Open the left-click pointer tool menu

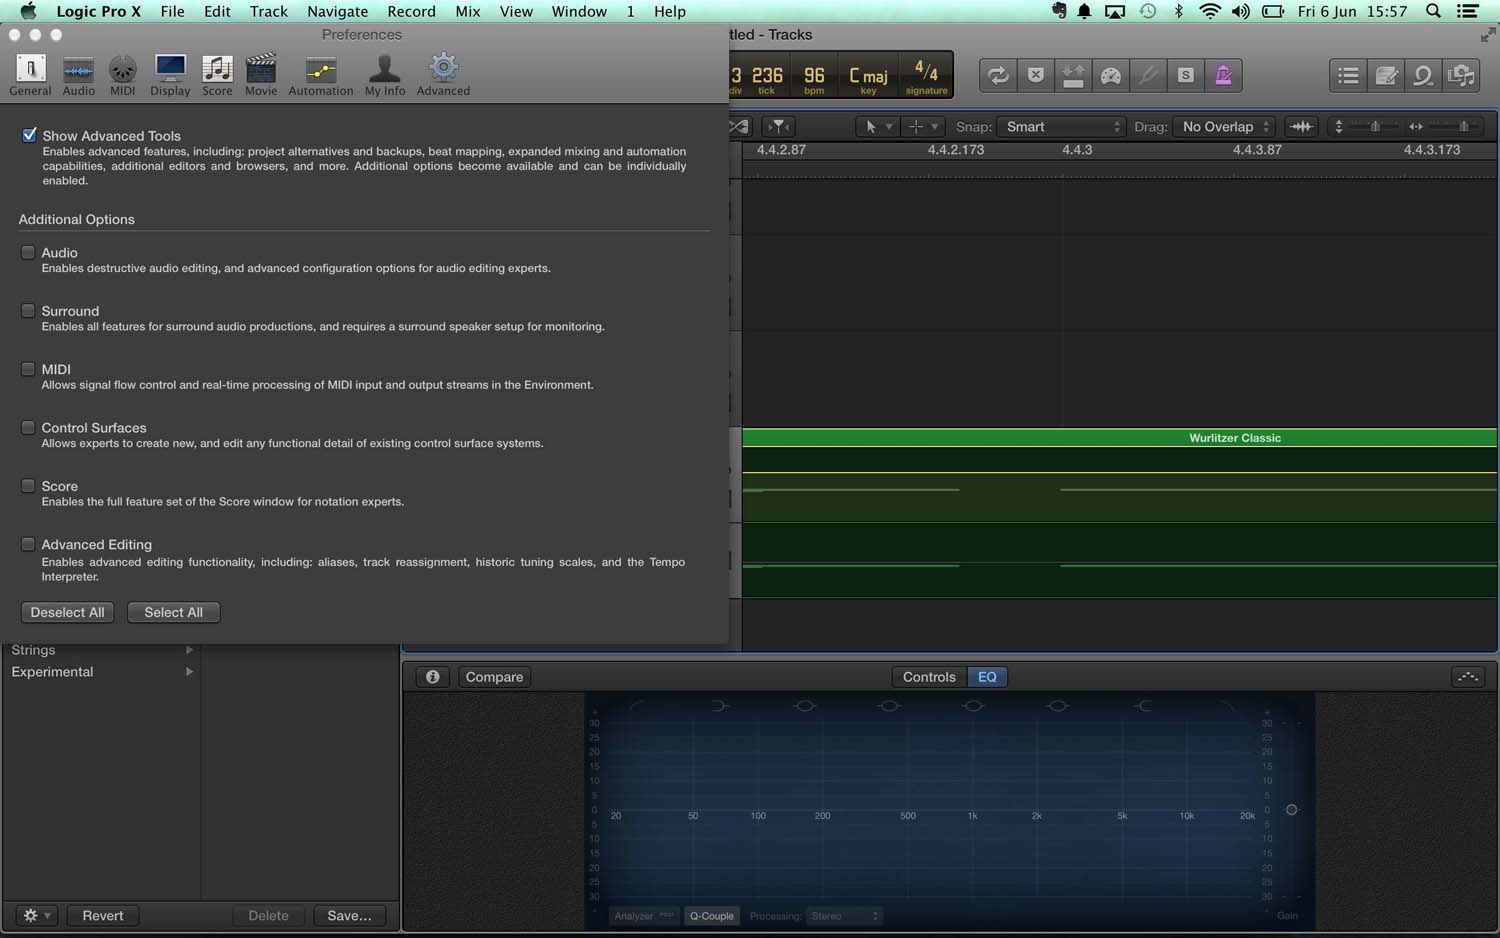click(x=878, y=126)
